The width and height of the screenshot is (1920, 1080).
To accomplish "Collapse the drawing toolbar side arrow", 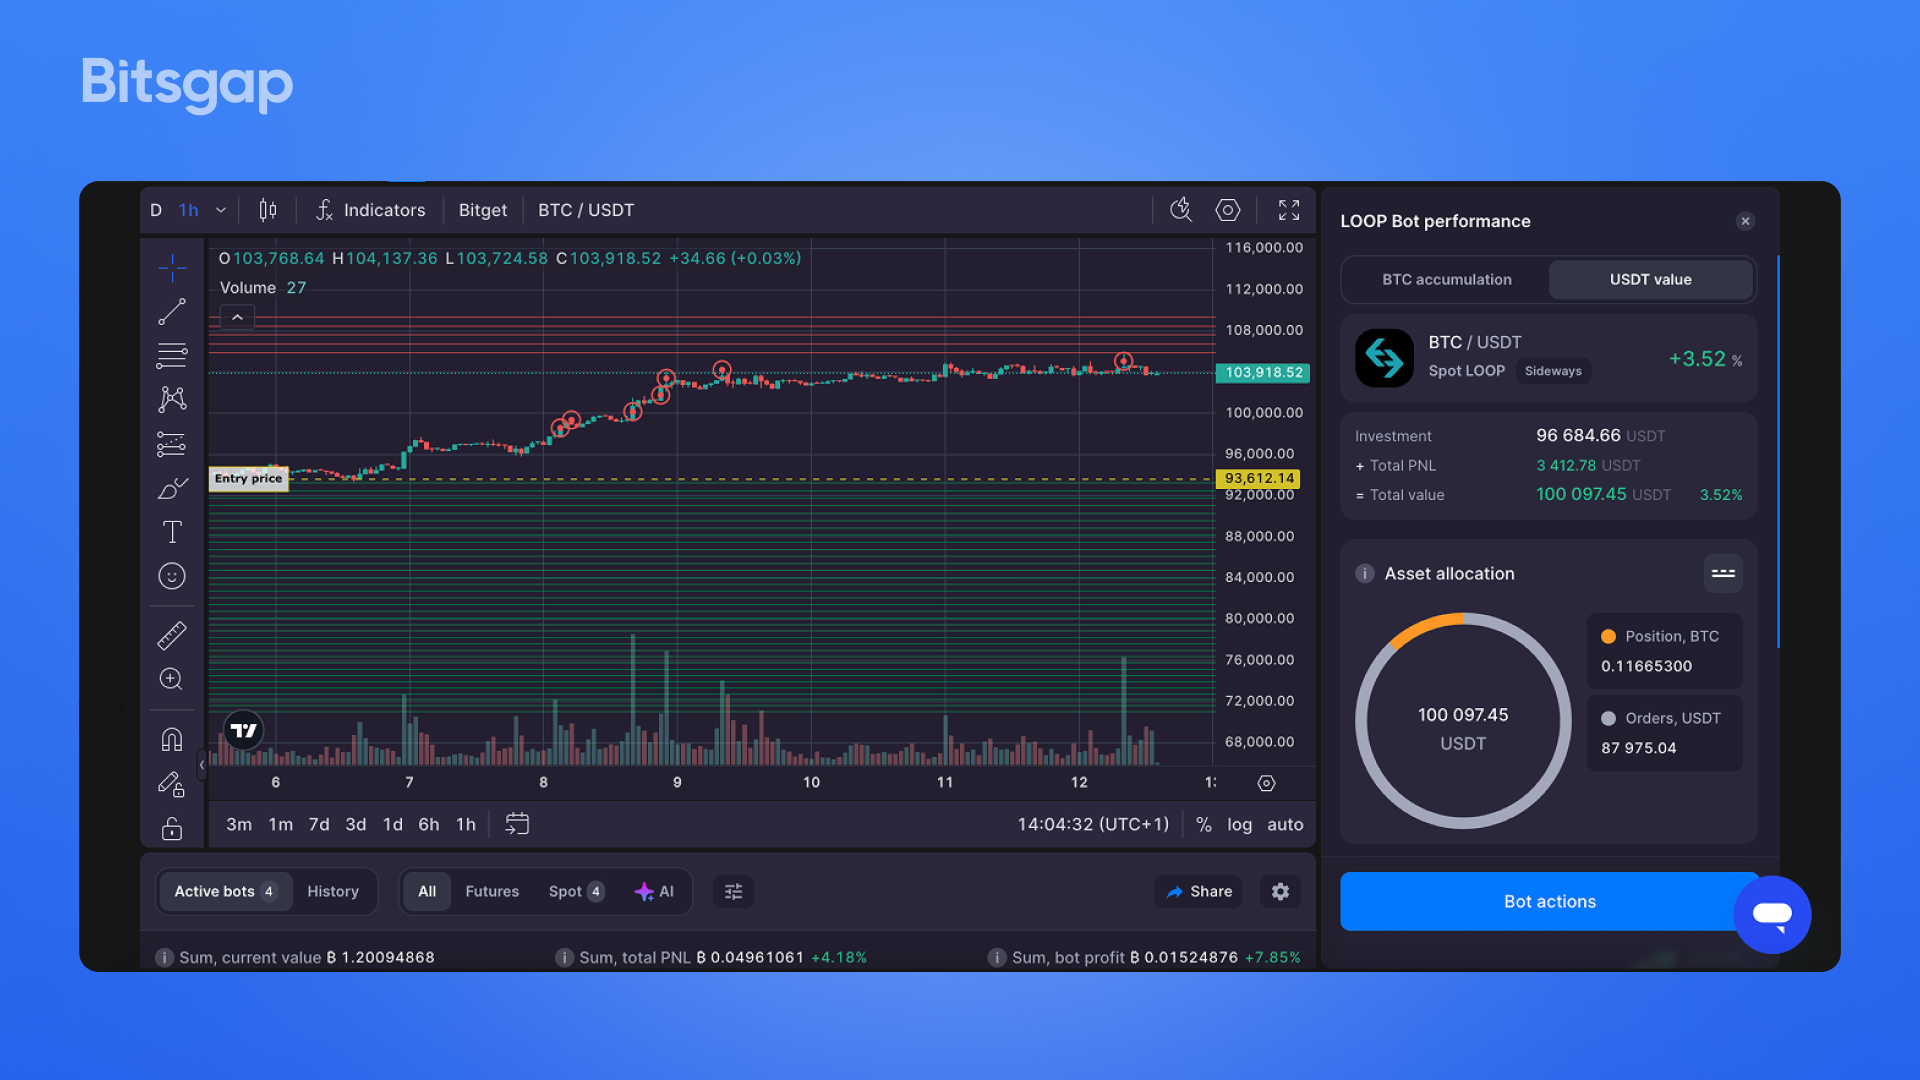I will click(x=202, y=765).
